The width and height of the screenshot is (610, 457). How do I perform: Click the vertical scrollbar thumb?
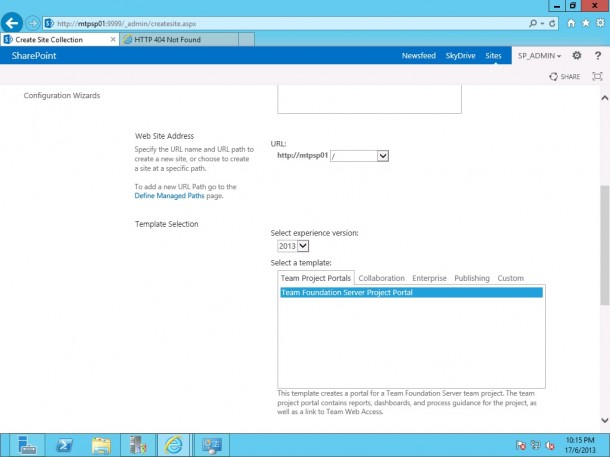point(605,245)
